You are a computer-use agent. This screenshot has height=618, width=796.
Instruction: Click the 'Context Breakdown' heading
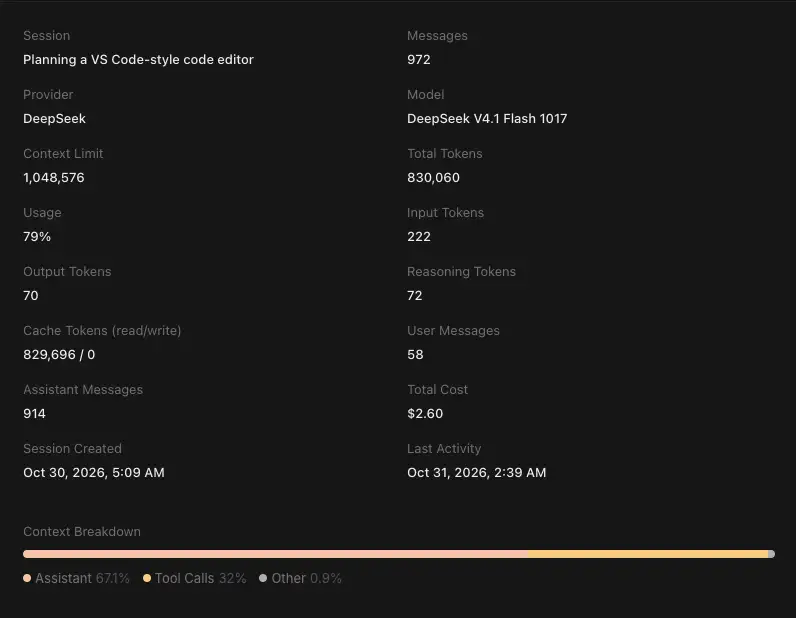(x=82, y=531)
